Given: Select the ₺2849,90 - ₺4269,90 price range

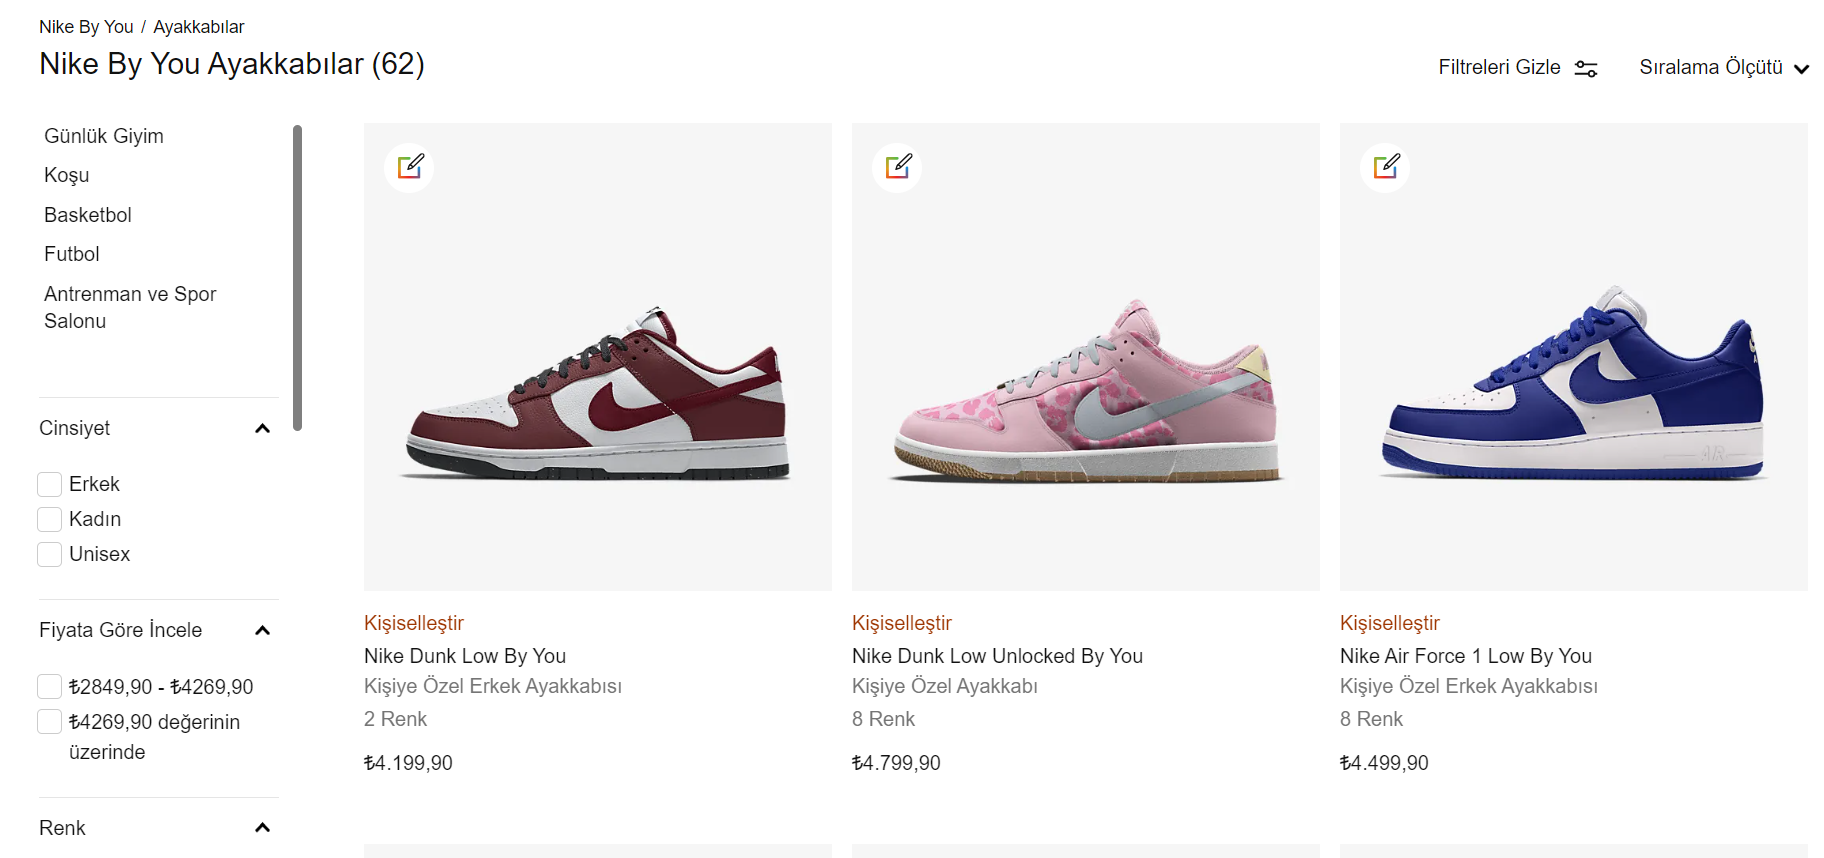Looking at the screenshot, I should 49,686.
